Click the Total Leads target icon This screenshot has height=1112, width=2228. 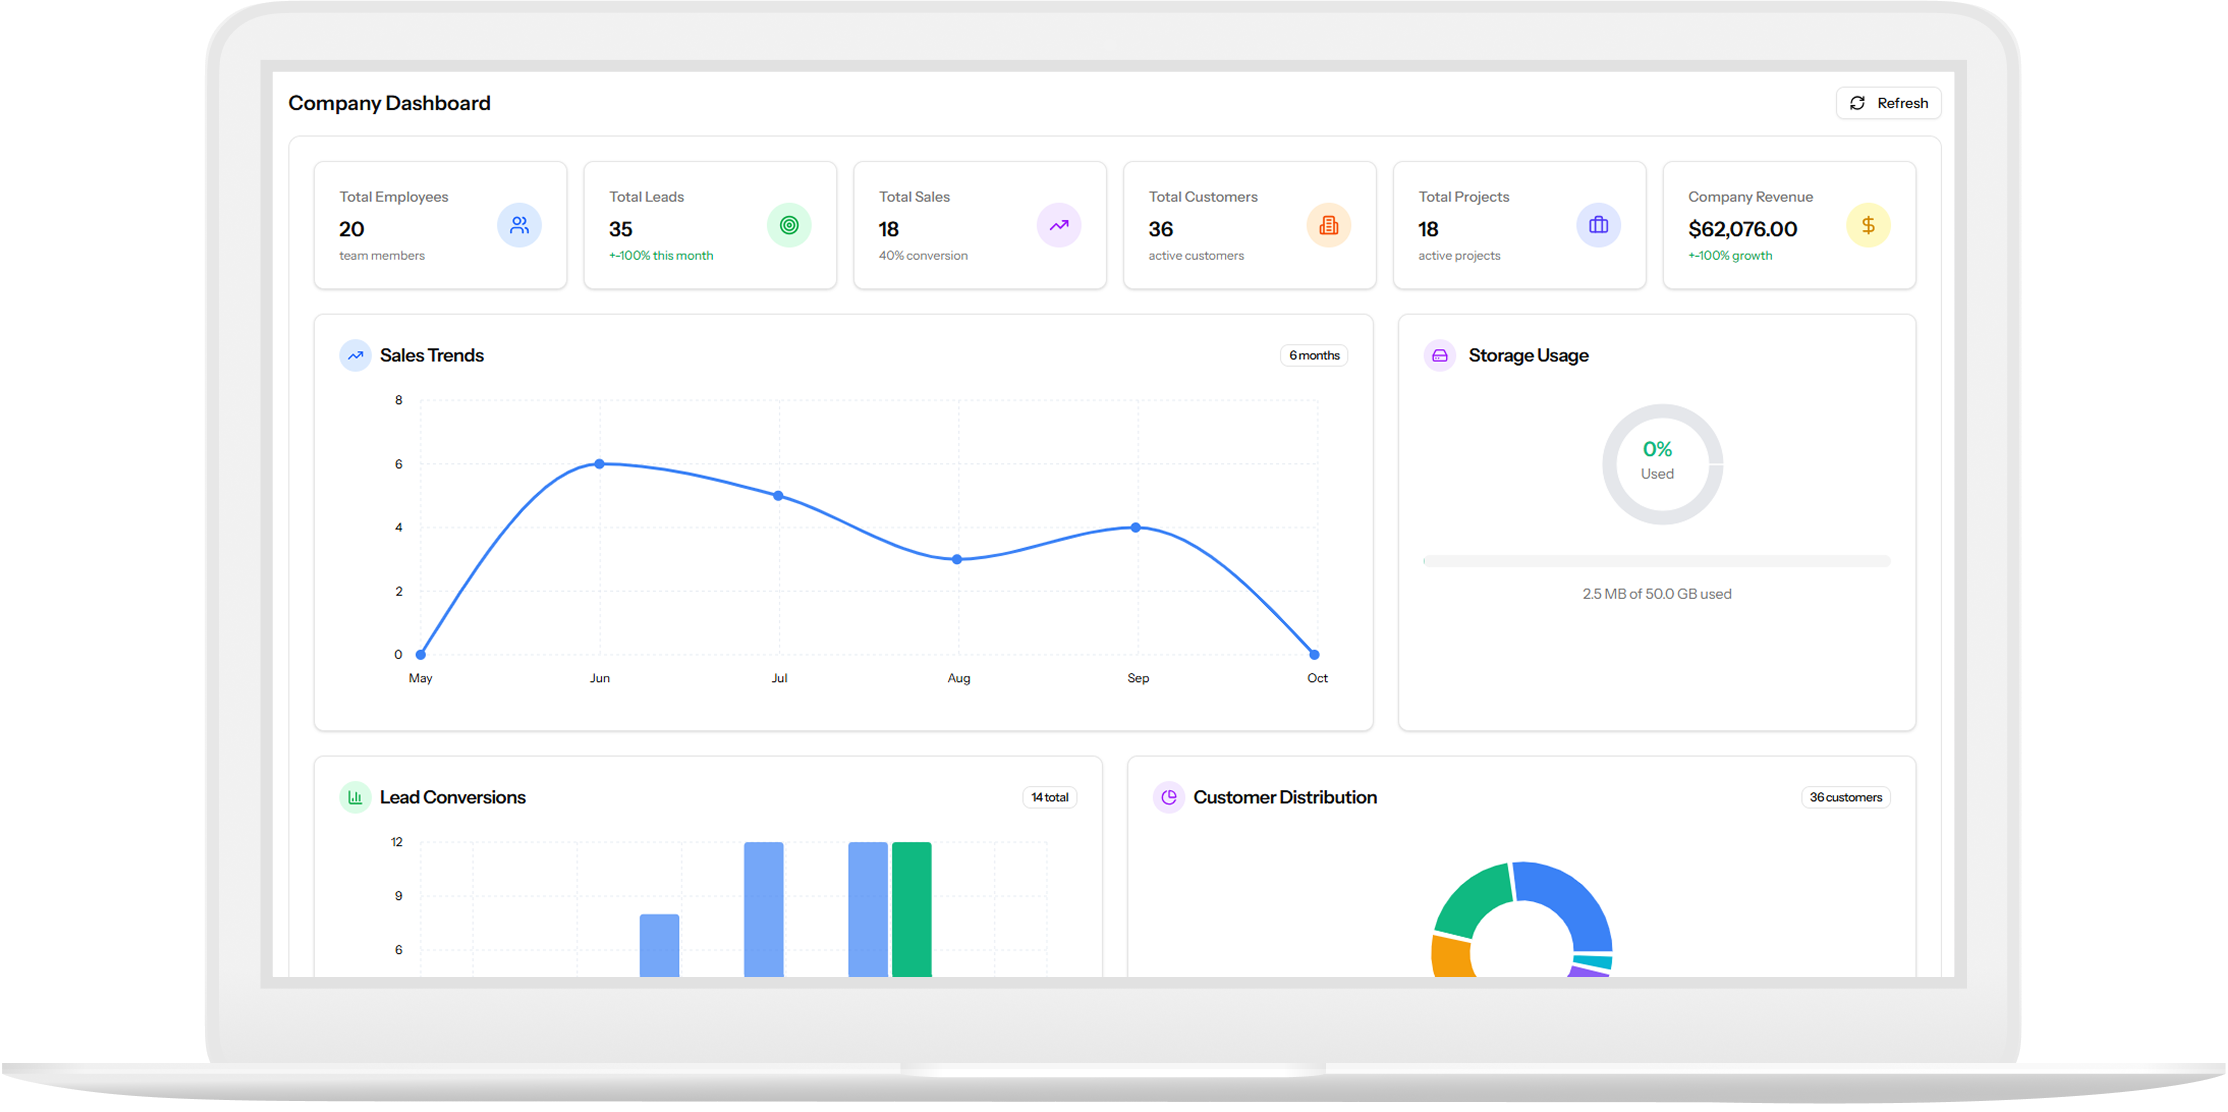coord(789,225)
